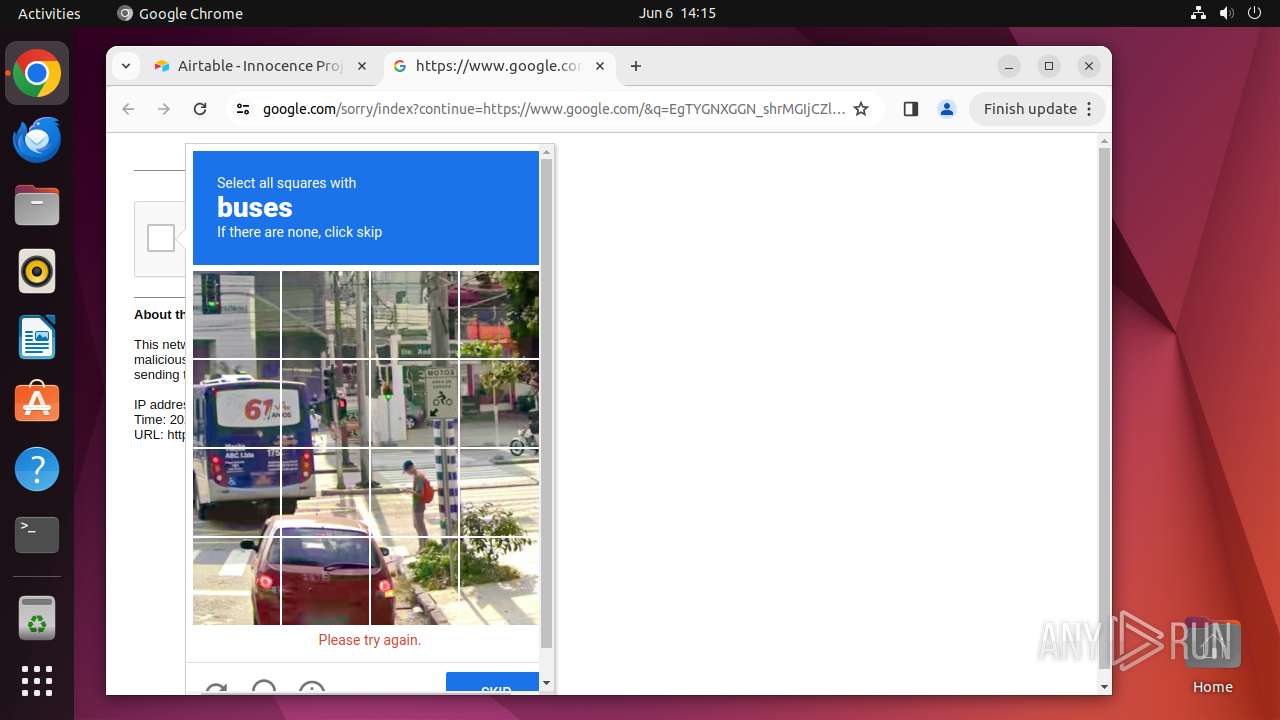Expand the tab search dropdown
This screenshot has width=1280, height=720.
[x=125, y=66]
